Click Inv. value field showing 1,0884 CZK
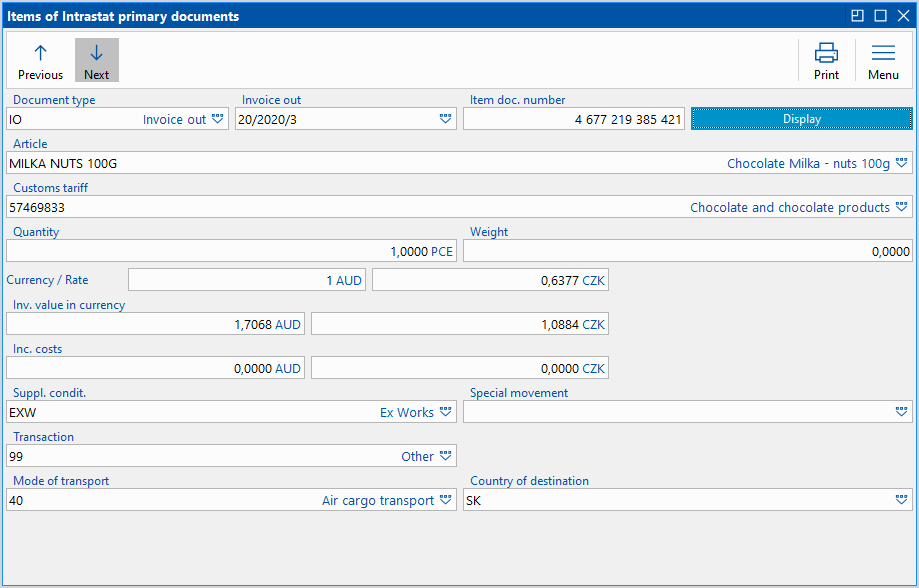This screenshot has width=919, height=588. click(460, 324)
